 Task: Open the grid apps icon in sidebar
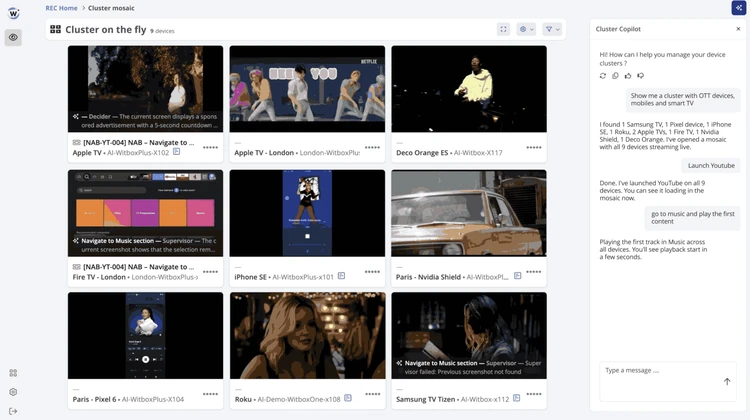pos(13,373)
